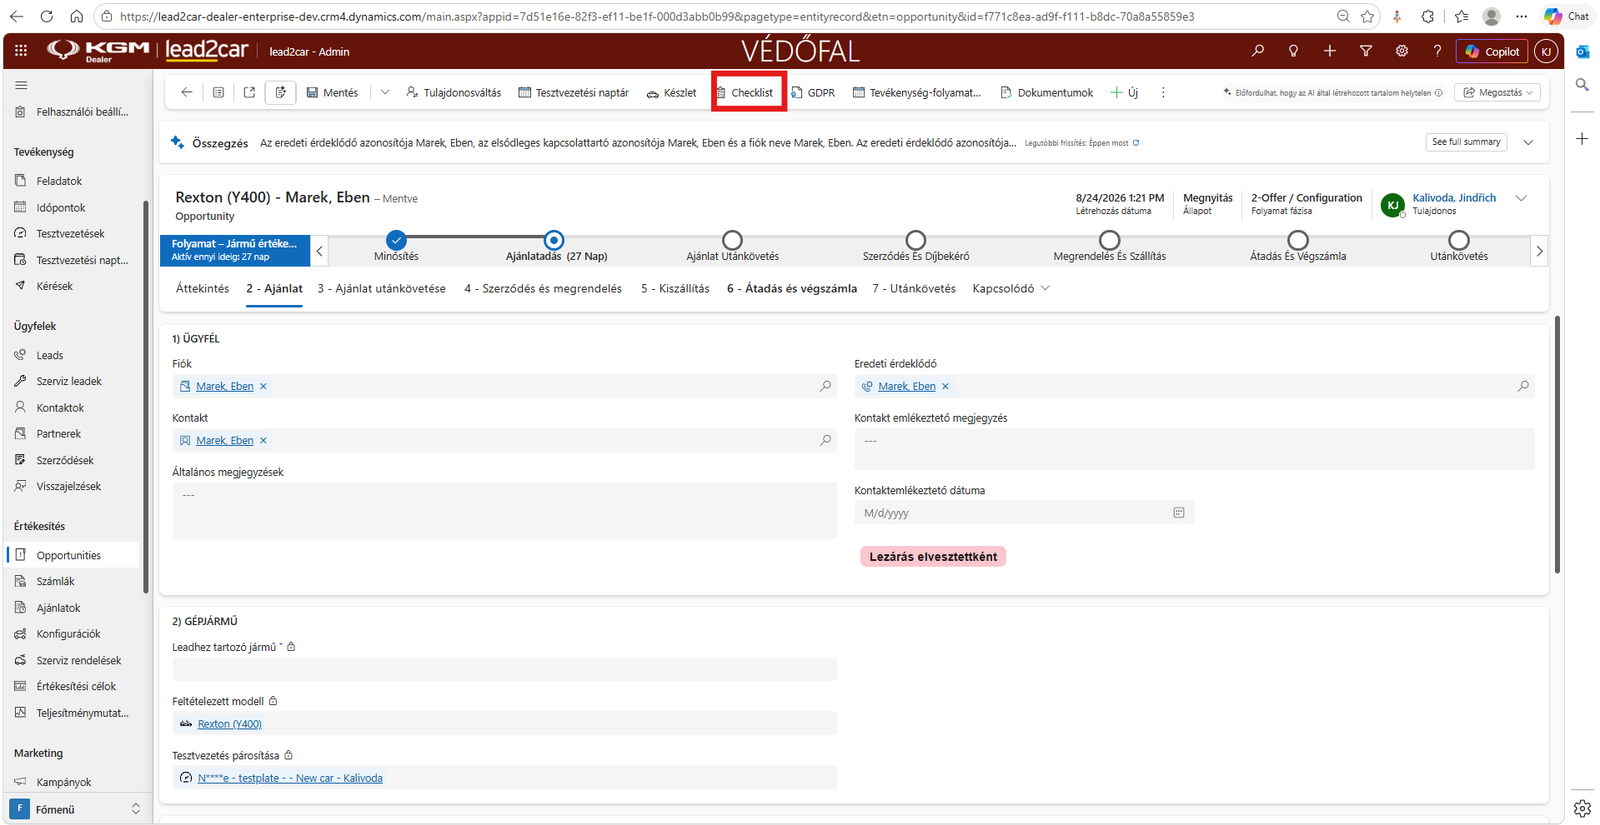
Task: Open the Főmenü area switcher
Action: [x=76, y=809]
